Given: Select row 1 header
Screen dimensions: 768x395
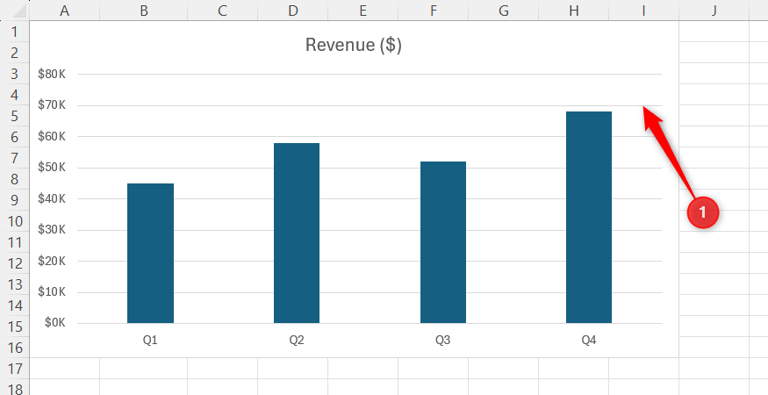Looking at the screenshot, I should pos(15,31).
